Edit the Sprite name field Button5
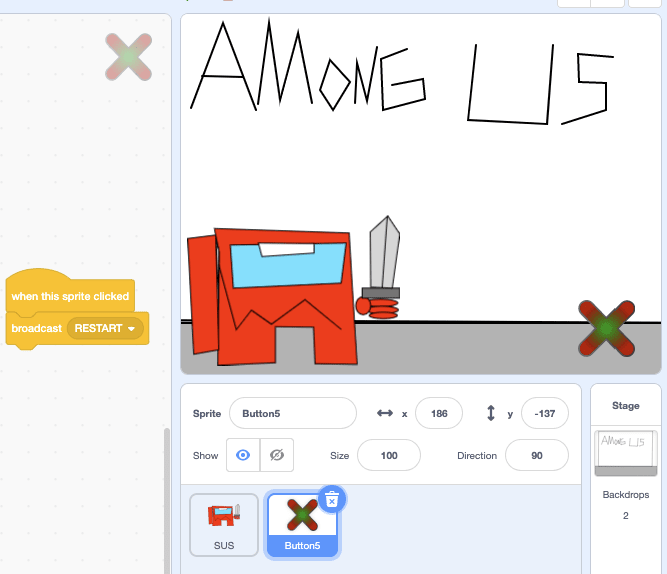Image resolution: width=667 pixels, height=574 pixels. coord(293,413)
